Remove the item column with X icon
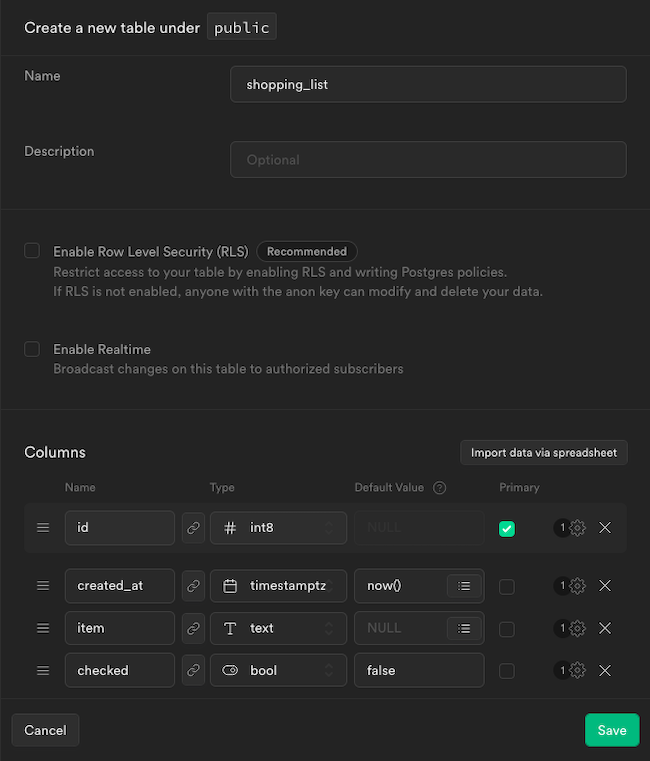The width and height of the screenshot is (650, 761). [x=605, y=628]
